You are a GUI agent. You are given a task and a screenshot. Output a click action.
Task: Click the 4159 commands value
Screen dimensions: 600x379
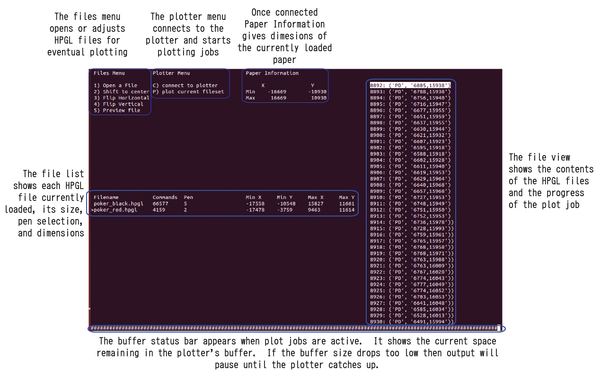tap(158, 210)
